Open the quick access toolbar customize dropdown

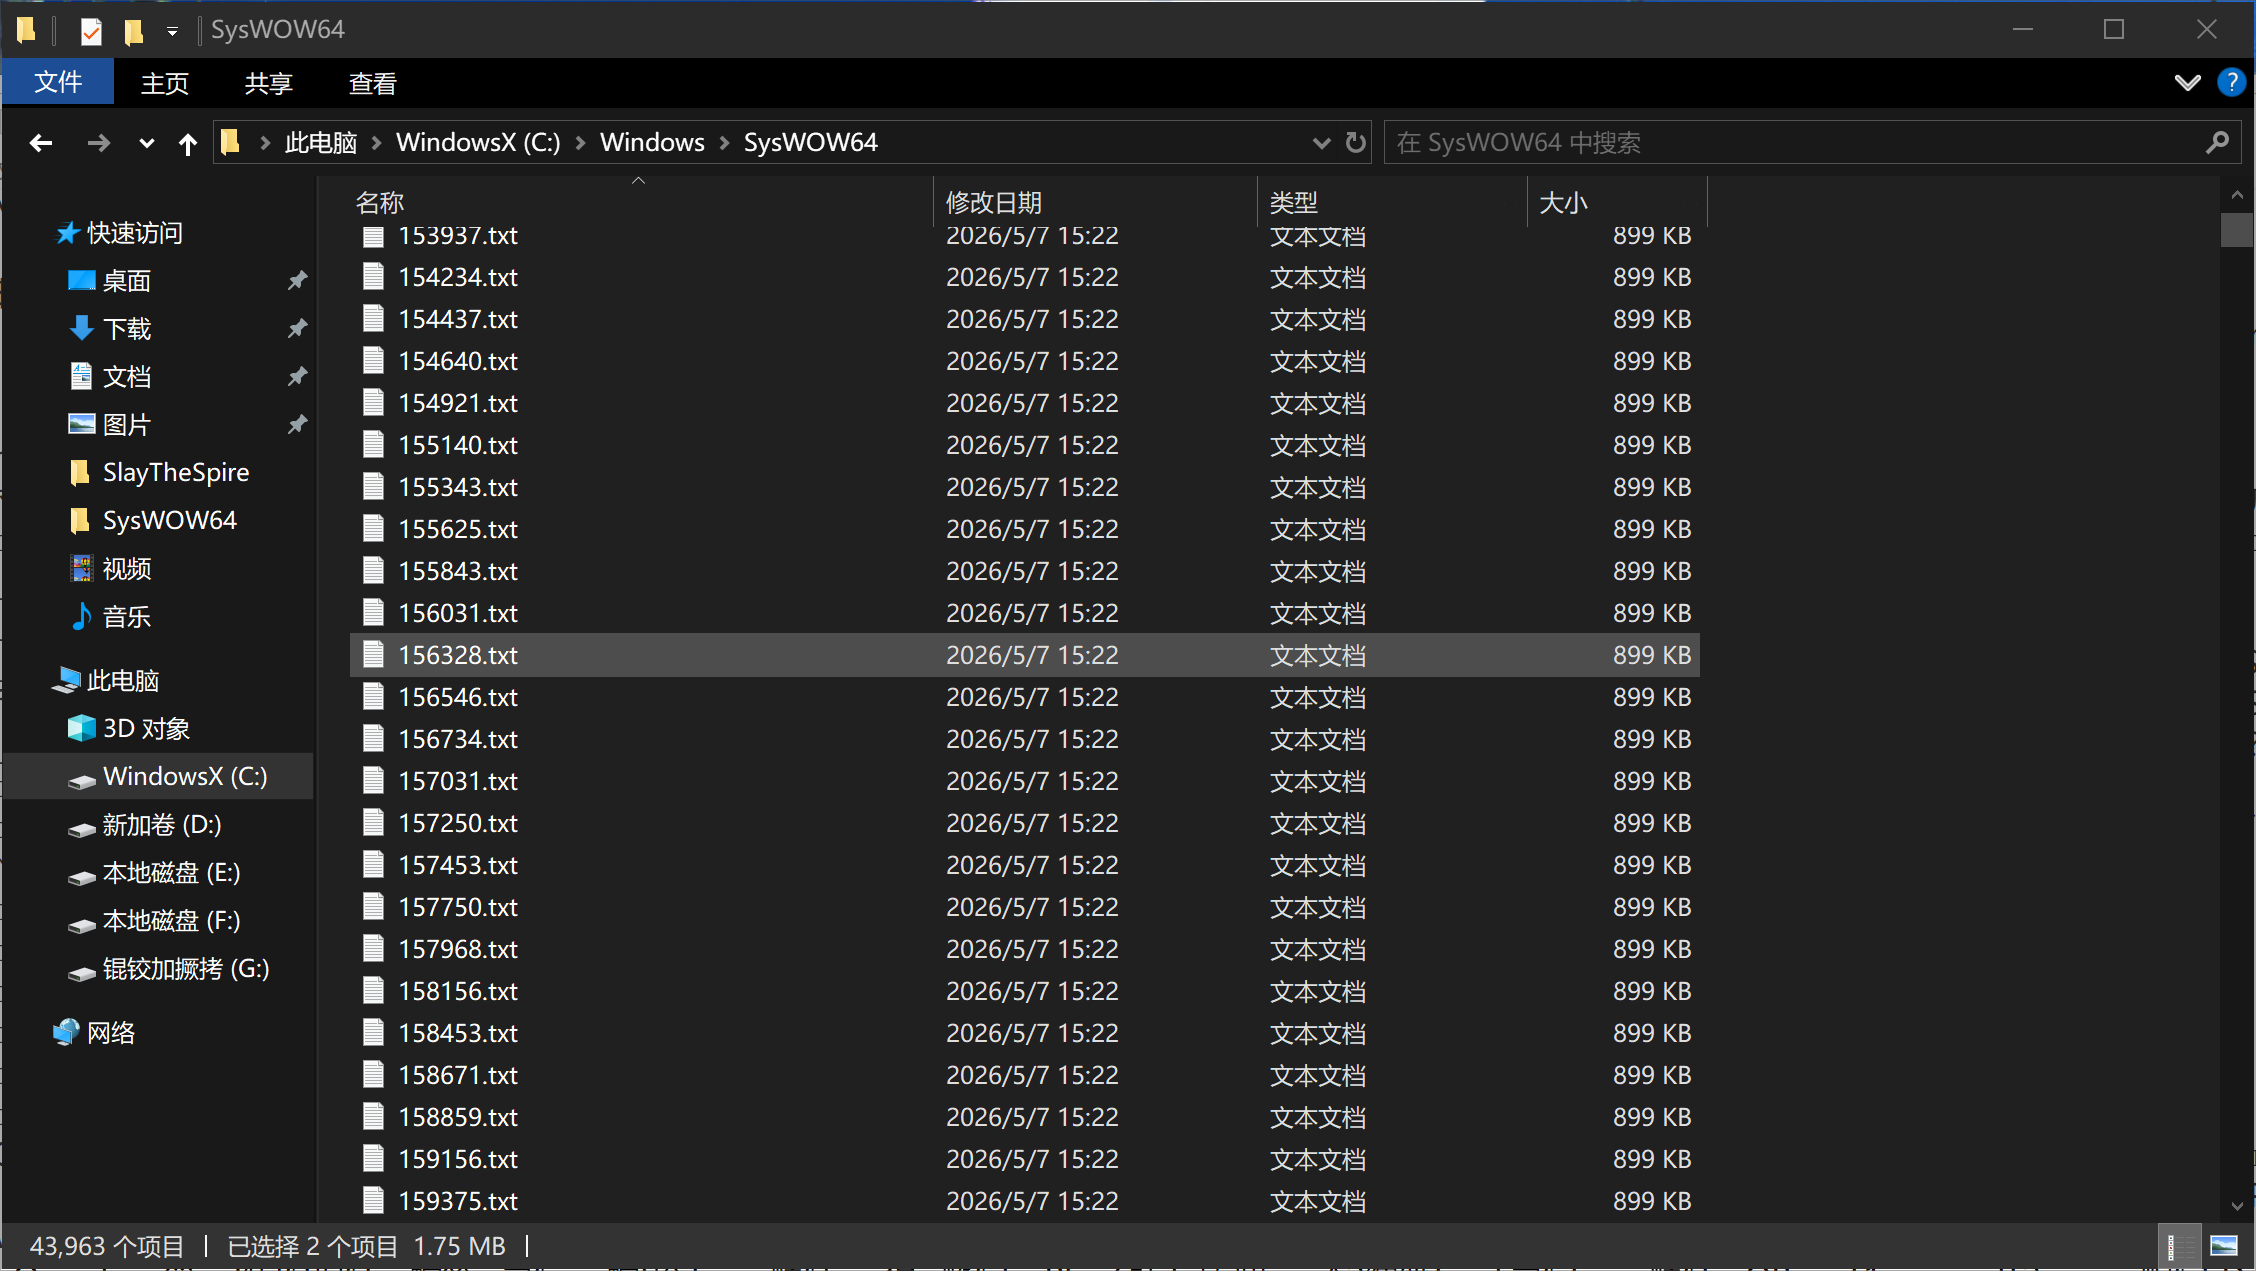pyautogui.click(x=172, y=32)
